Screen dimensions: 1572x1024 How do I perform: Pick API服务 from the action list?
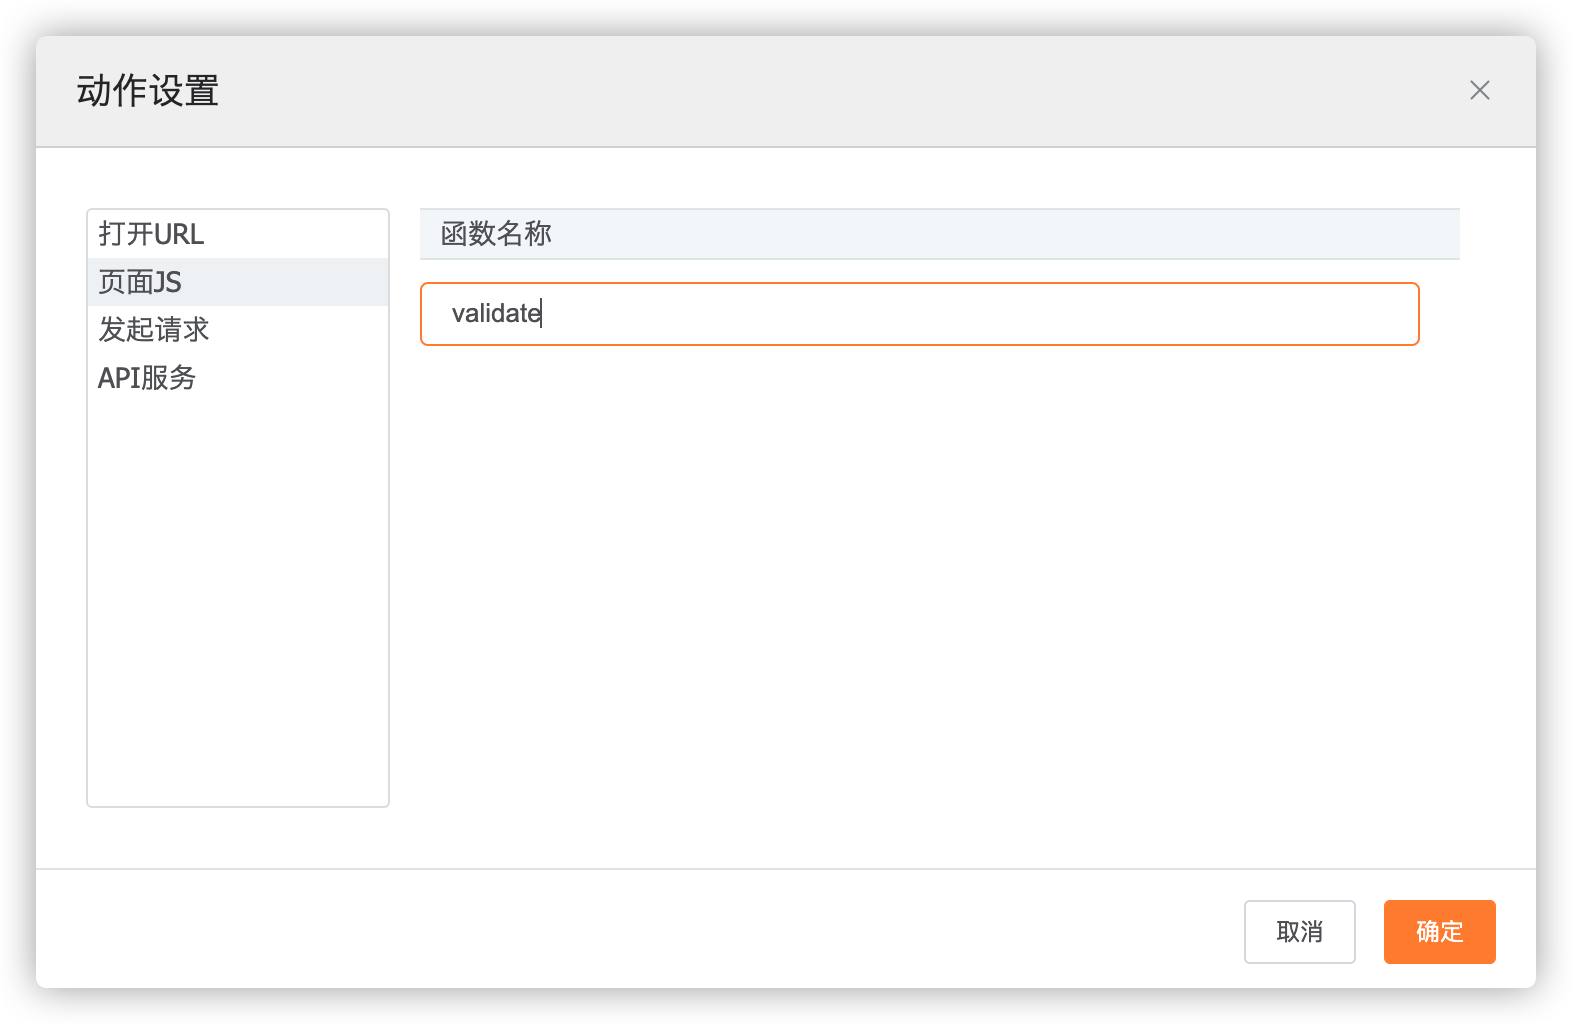coord(147,378)
